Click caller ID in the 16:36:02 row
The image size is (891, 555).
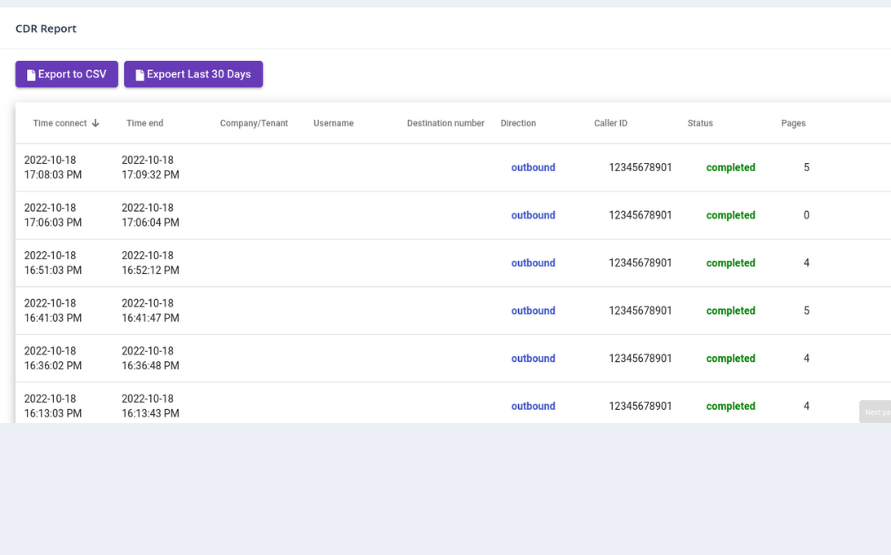tap(640, 359)
